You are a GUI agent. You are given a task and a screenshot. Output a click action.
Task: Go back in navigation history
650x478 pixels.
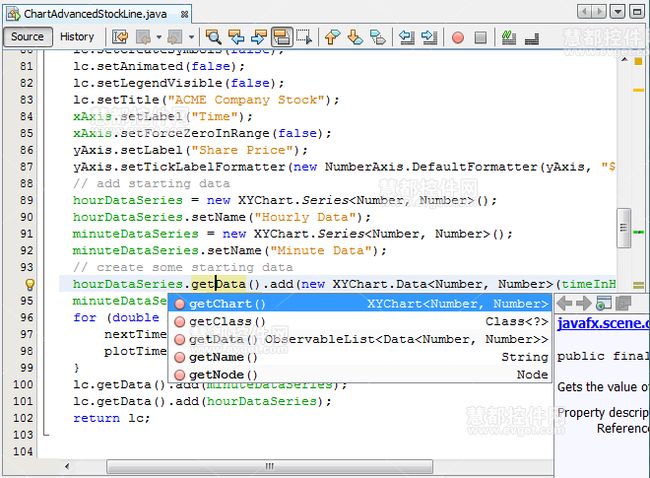click(x=143, y=37)
